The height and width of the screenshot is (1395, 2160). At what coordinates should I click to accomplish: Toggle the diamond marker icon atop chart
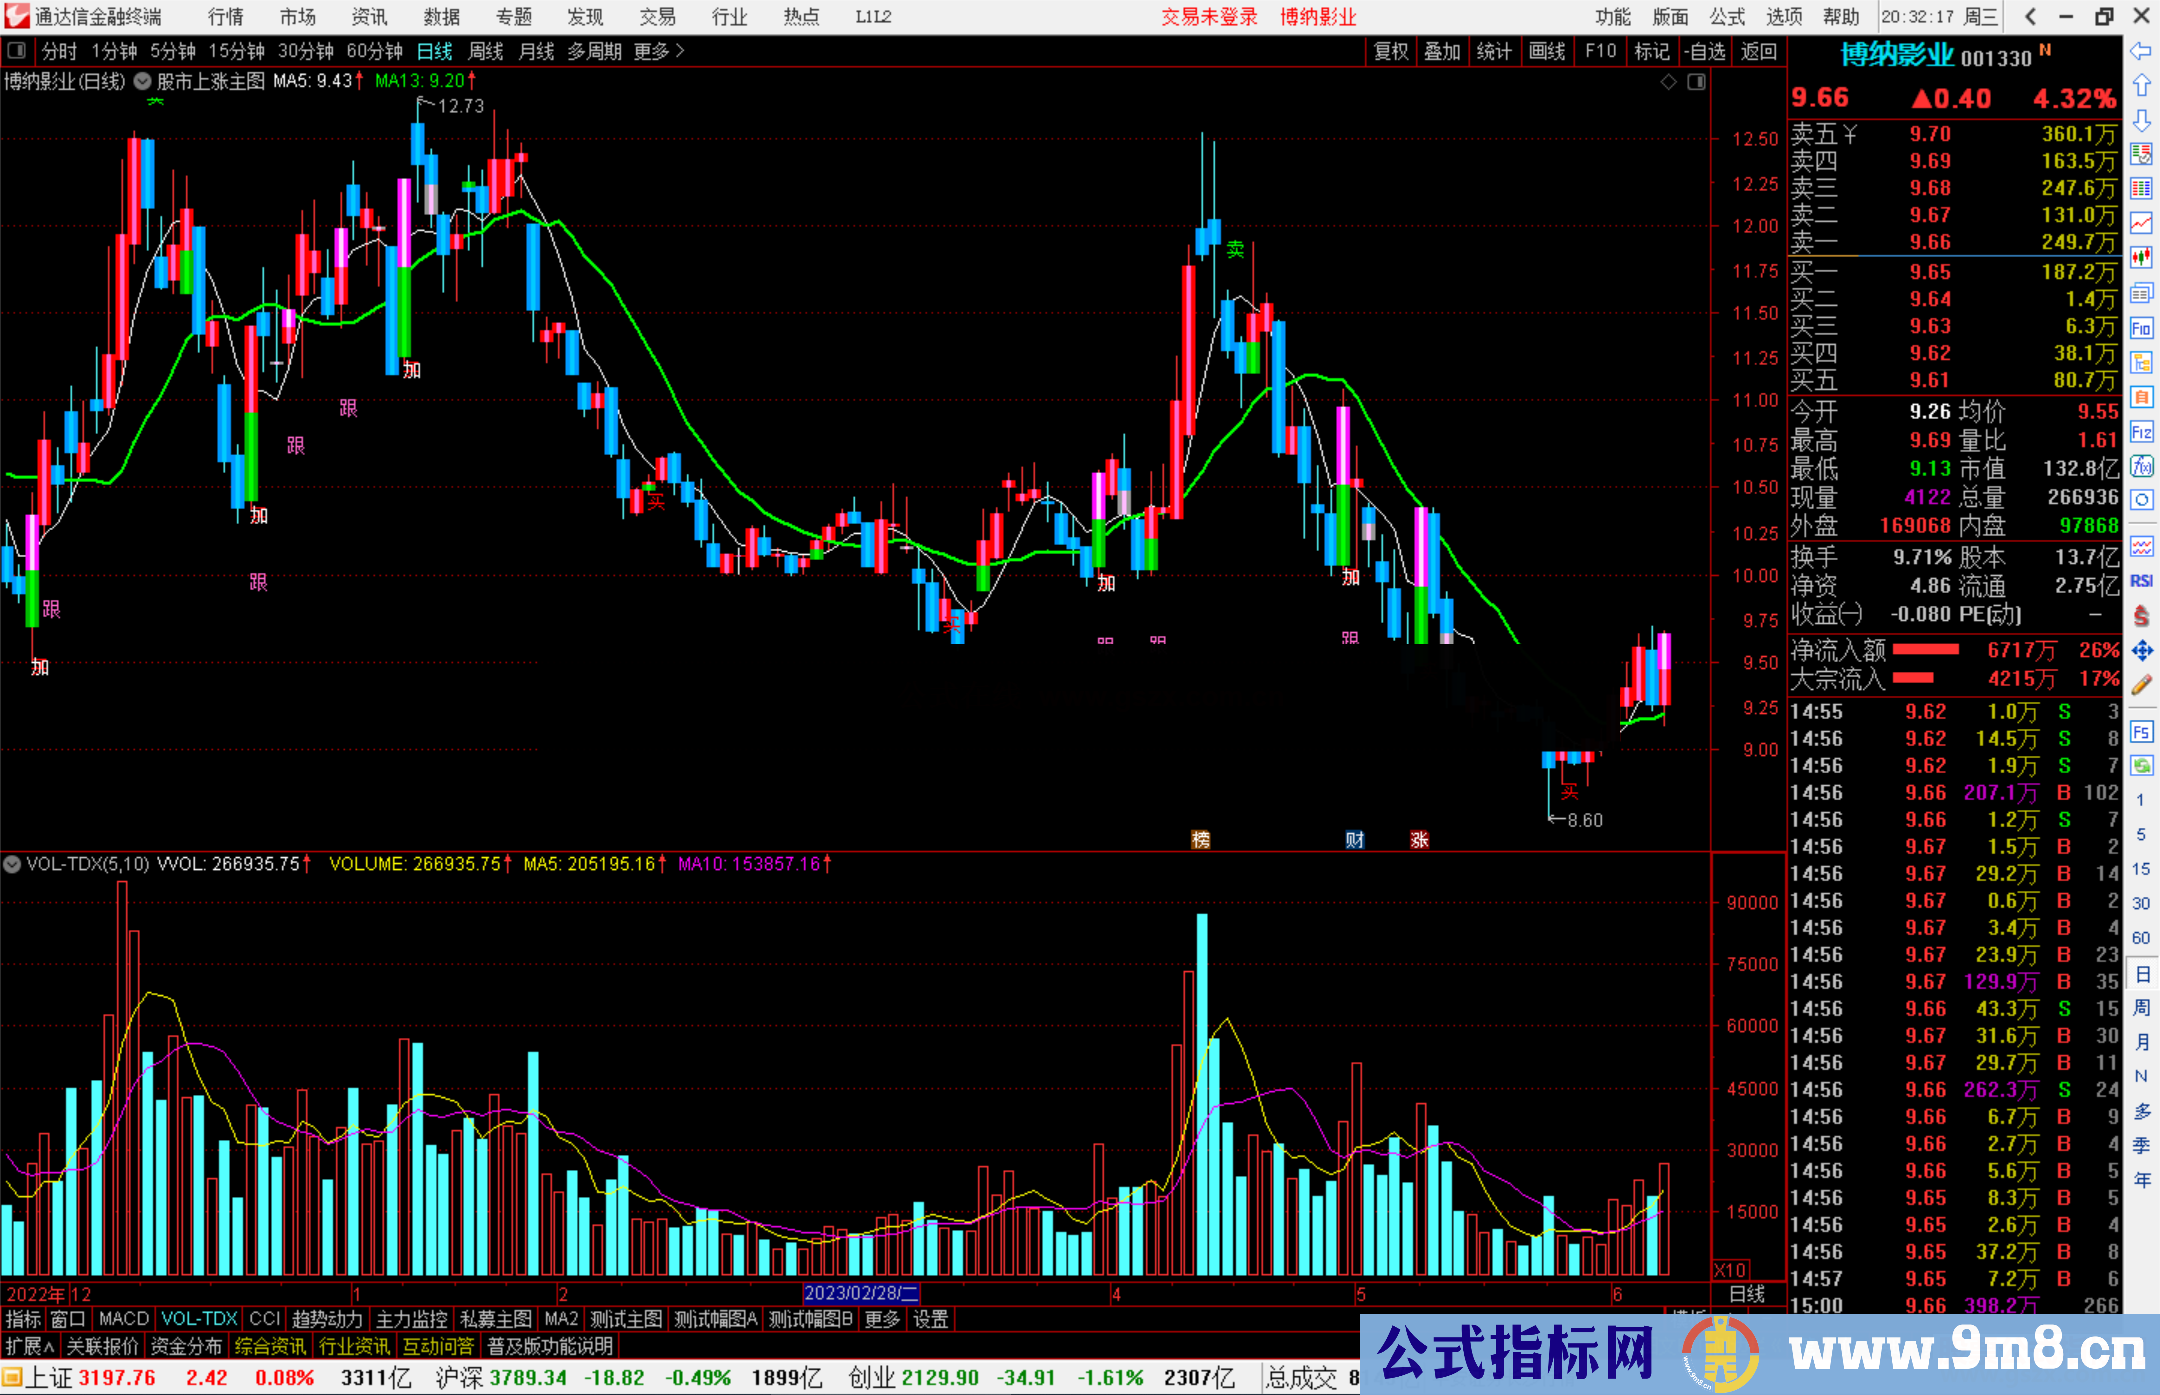(x=1668, y=82)
